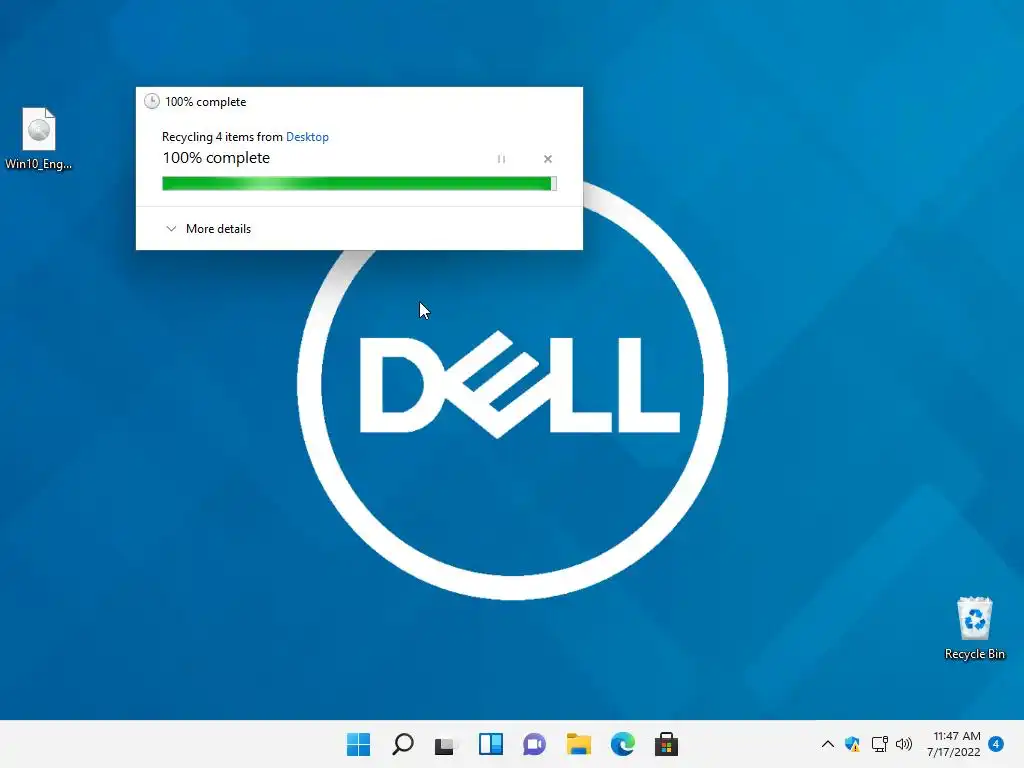Click the large "100% complete" status text
This screenshot has height=768, width=1024.
pyautogui.click(x=216, y=158)
